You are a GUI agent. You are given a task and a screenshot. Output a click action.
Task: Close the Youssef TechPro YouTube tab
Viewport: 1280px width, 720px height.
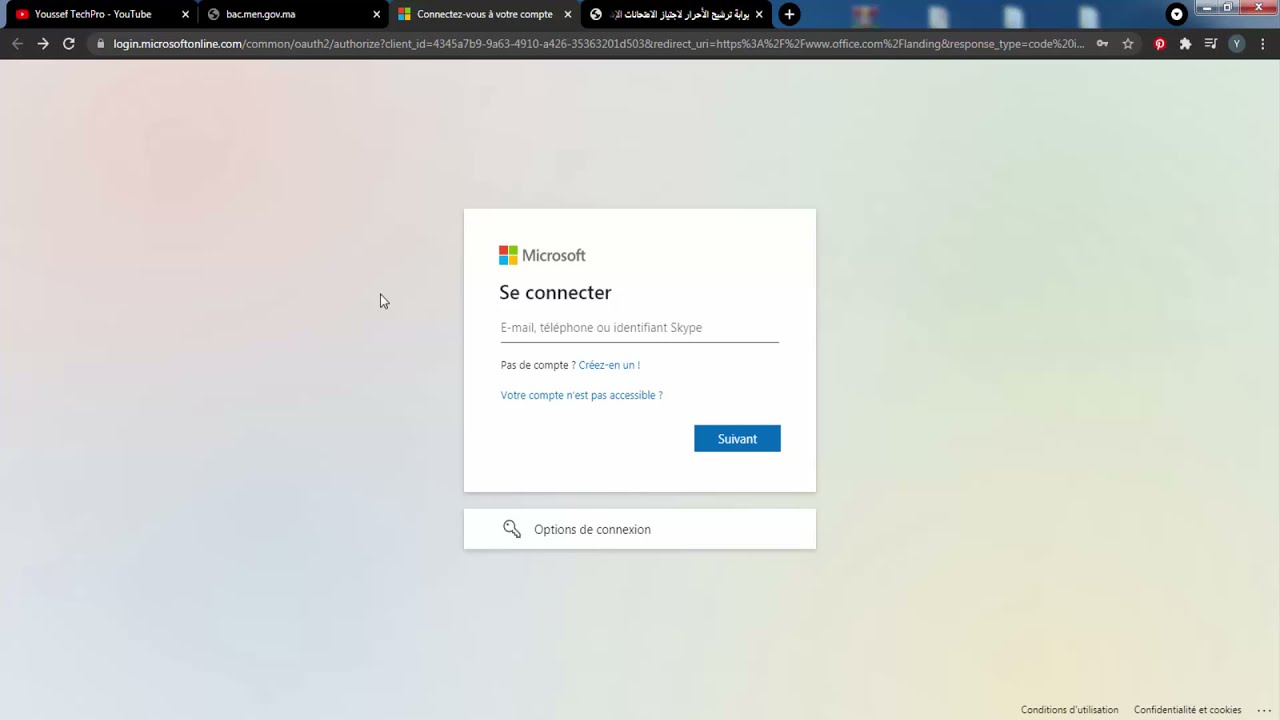point(185,14)
